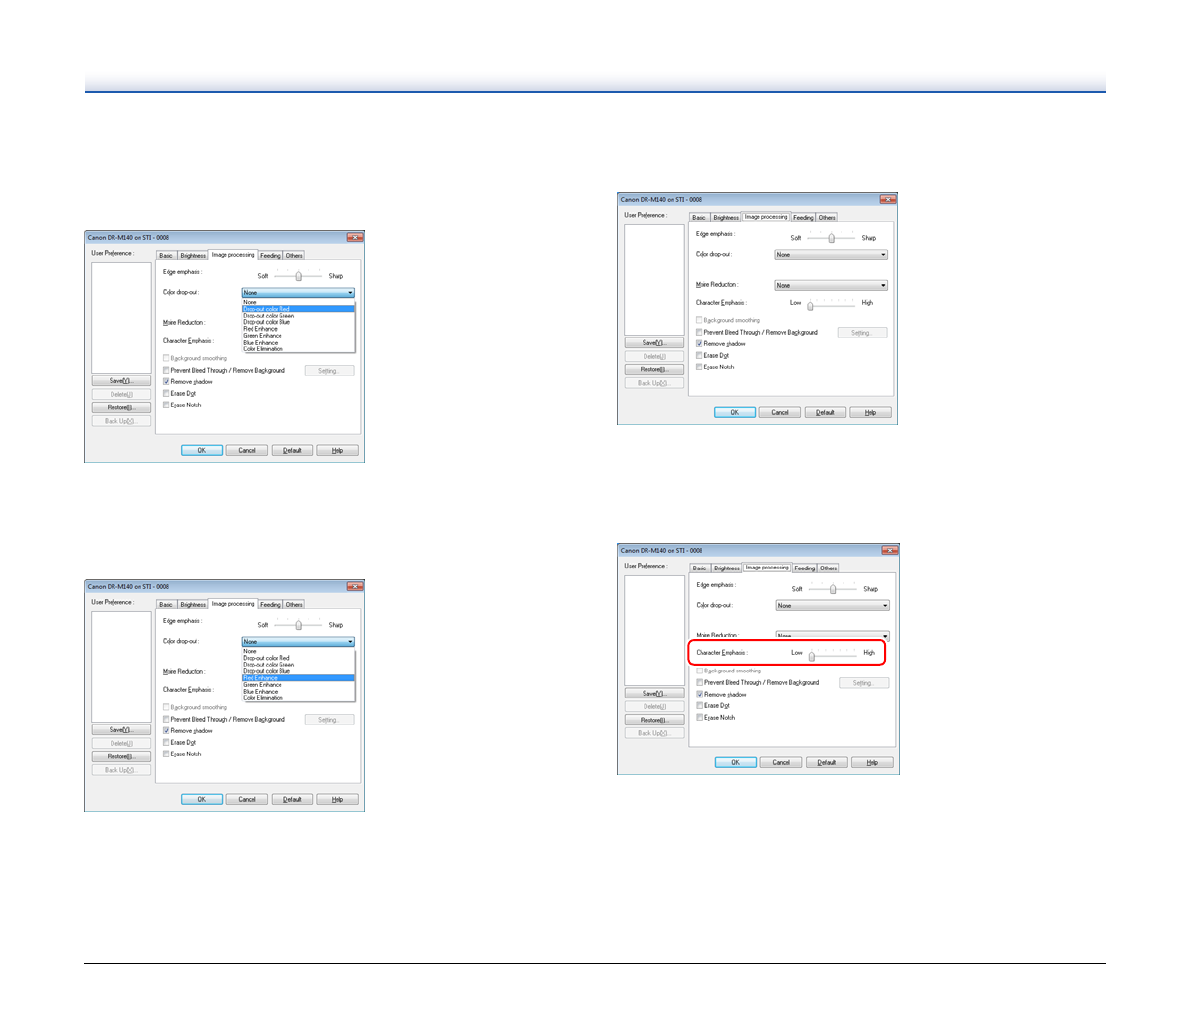Click Help button in the bottom-right dialog
The height and width of the screenshot is (1020, 1190).
coord(871,762)
